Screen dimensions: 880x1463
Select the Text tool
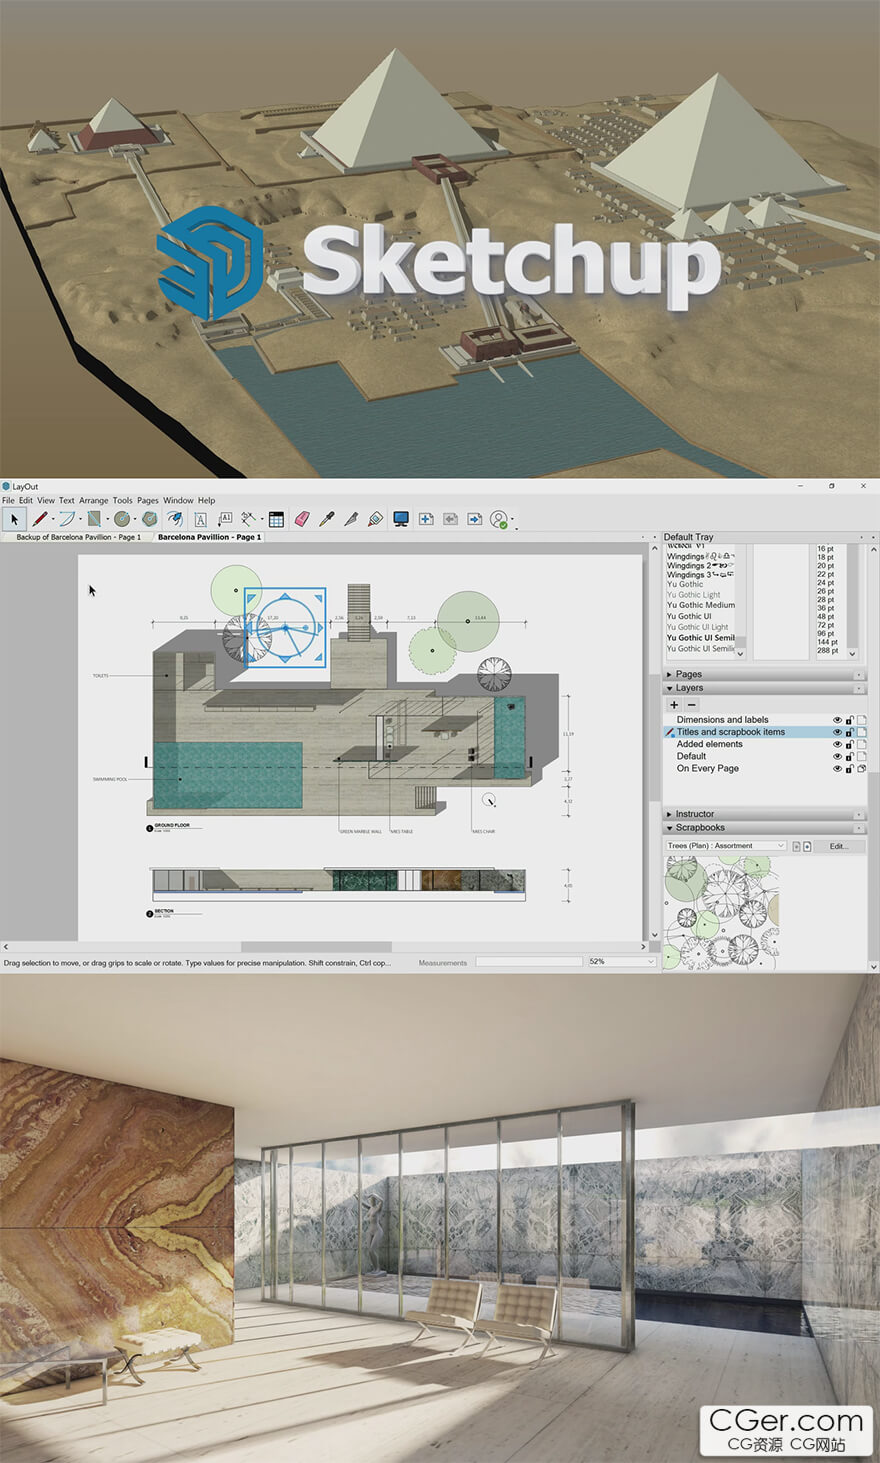click(200, 519)
